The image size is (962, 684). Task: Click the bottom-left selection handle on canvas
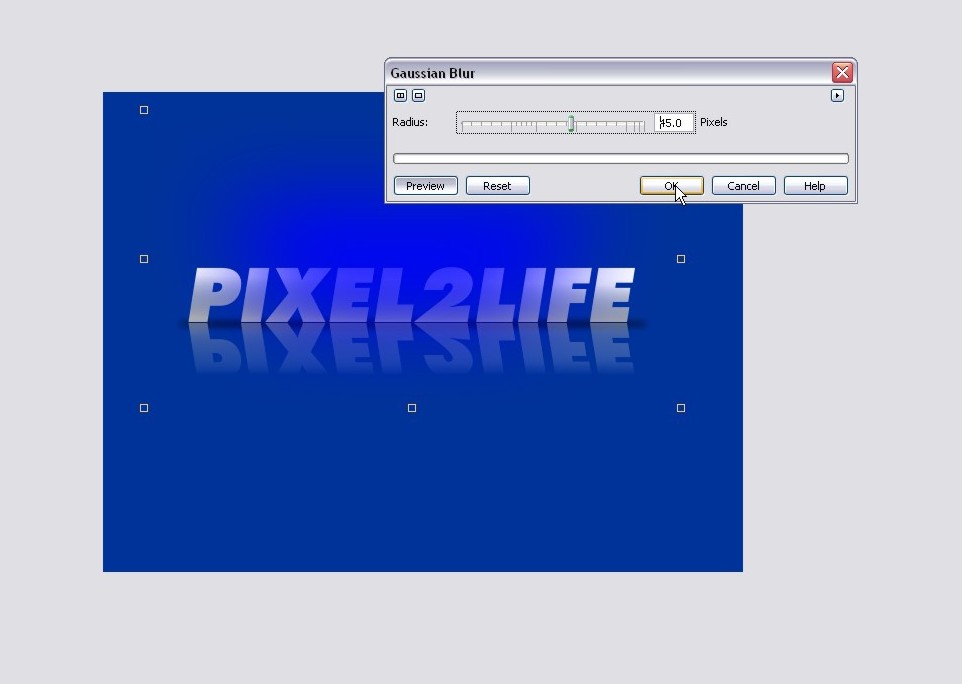tap(144, 408)
